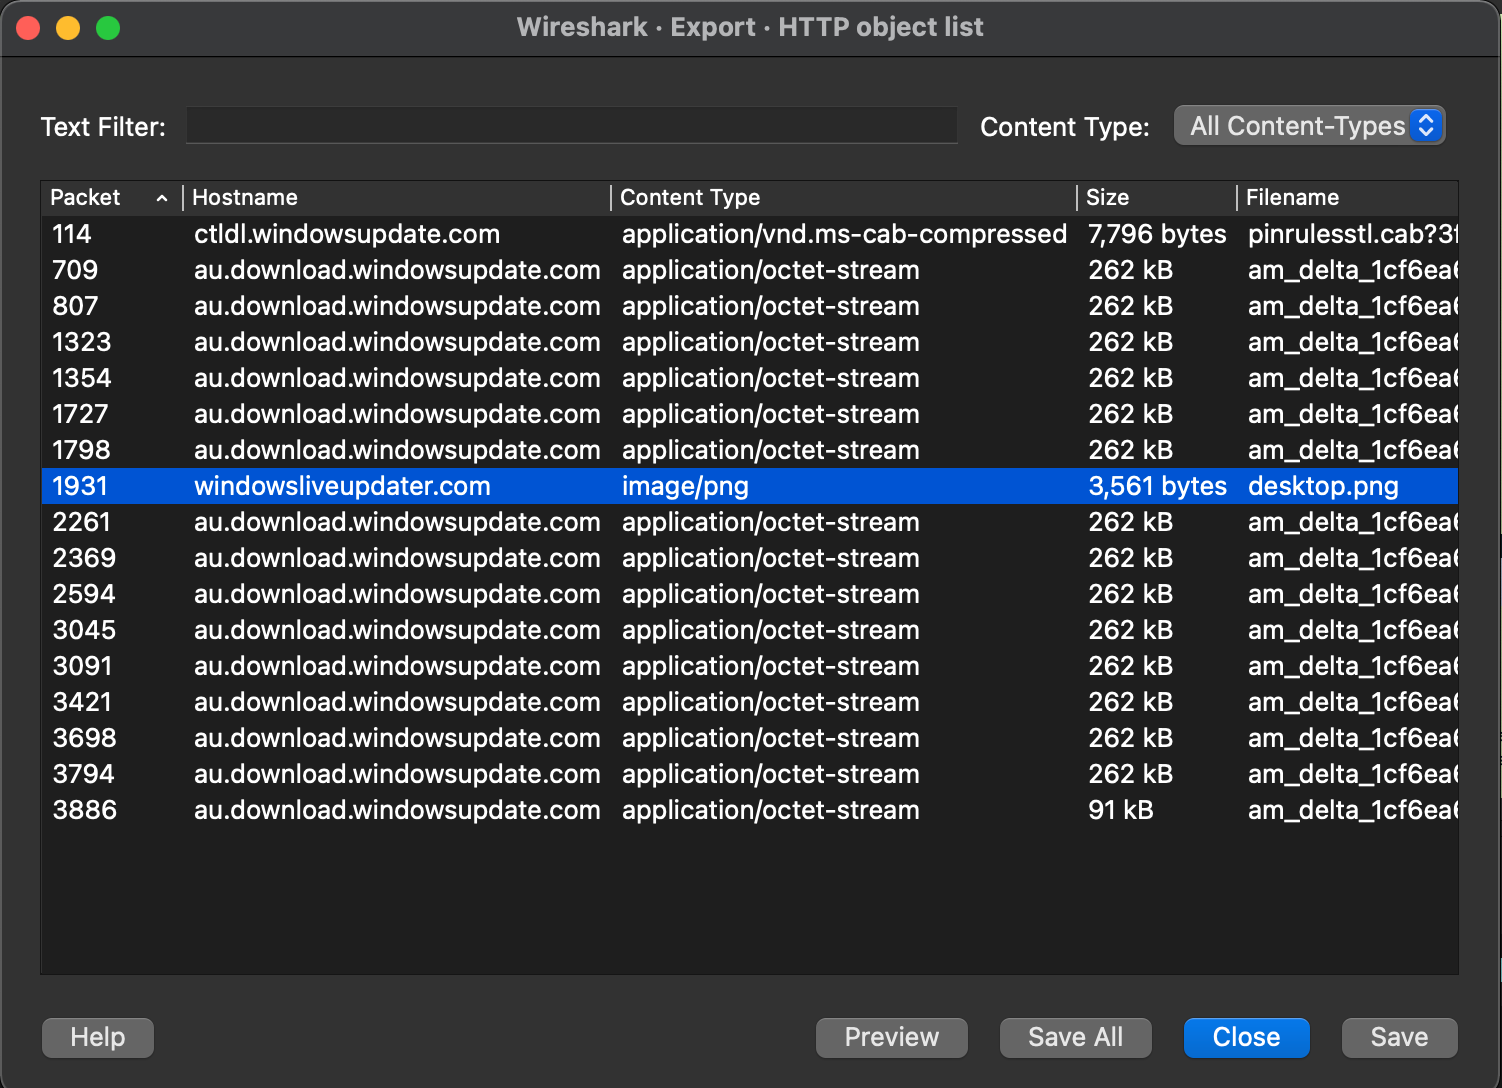Click the 3,561 bytes size cell
Viewport: 1502px width, 1088px height.
(1157, 486)
